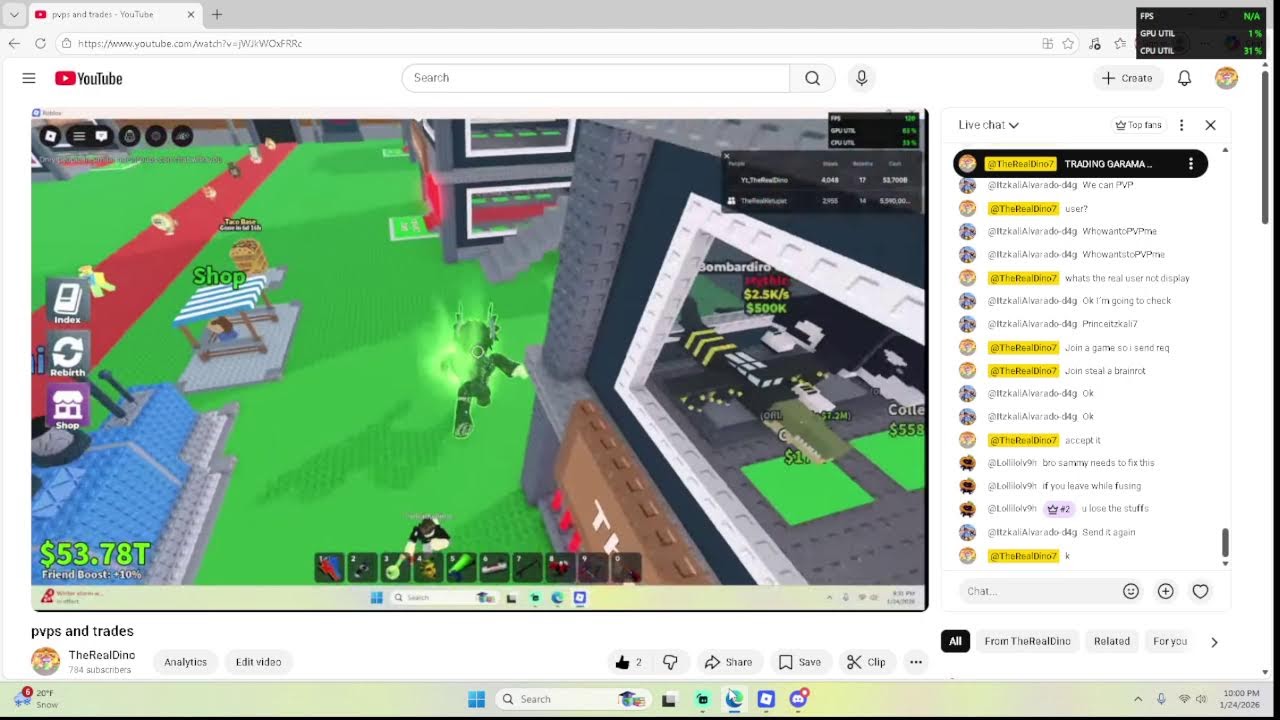This screenshot has height=720, width=1280.
Task: Add this page to favorites
Action: pyautogui.click(x=1068, y=43)
